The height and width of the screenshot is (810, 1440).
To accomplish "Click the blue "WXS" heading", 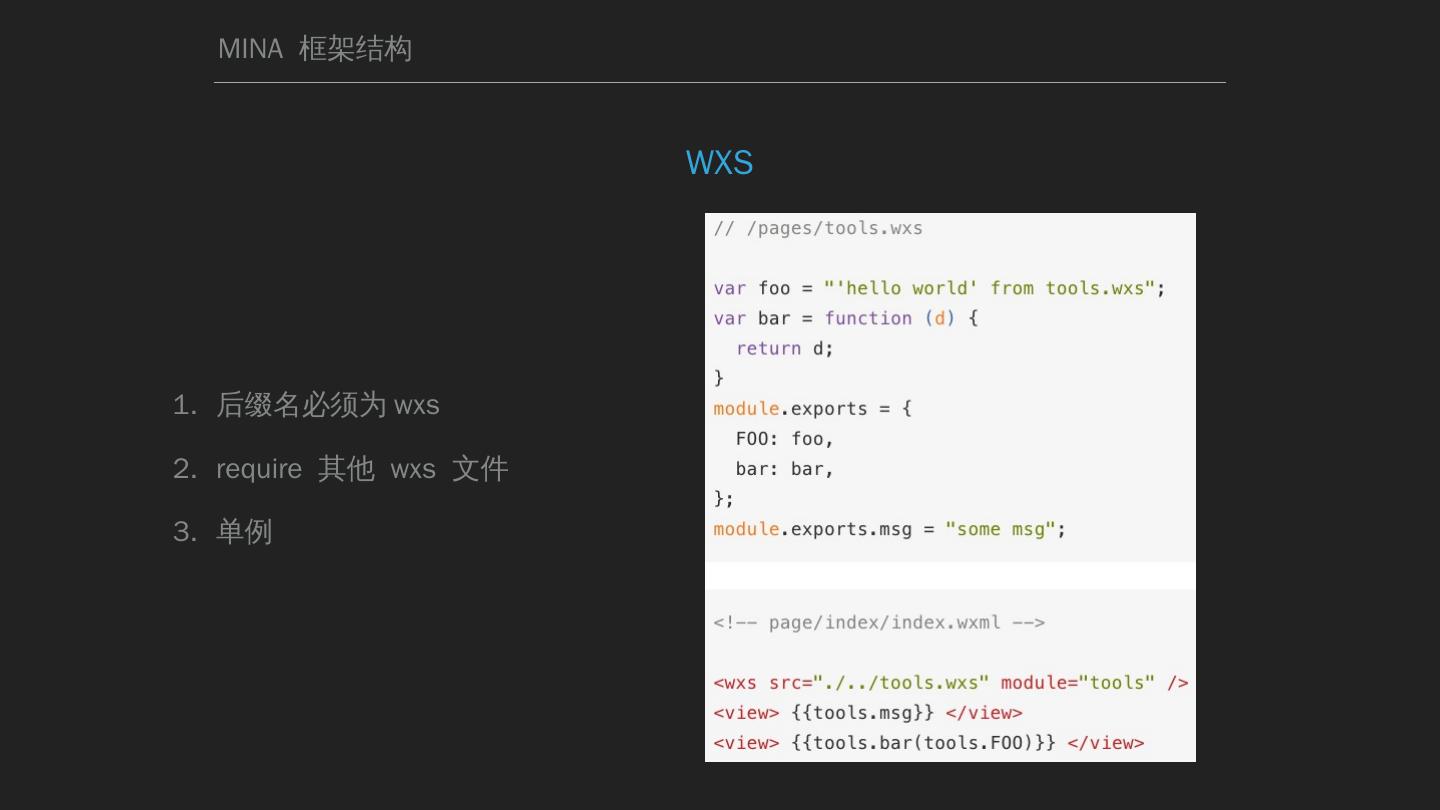I will (x=719, y=162).
